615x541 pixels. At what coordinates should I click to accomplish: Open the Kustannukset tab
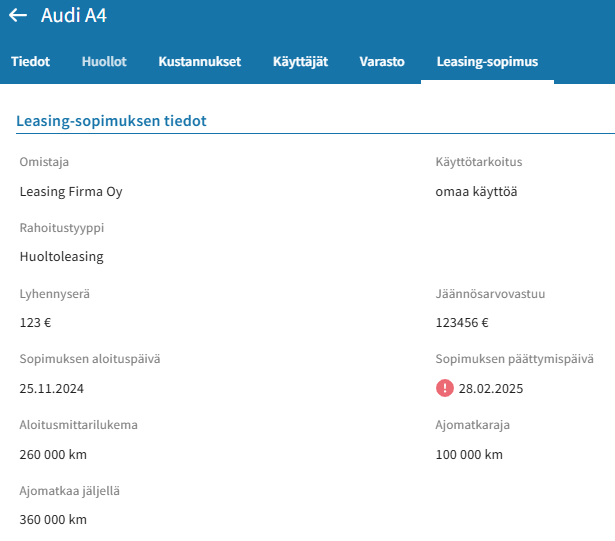tap(200, 62)
